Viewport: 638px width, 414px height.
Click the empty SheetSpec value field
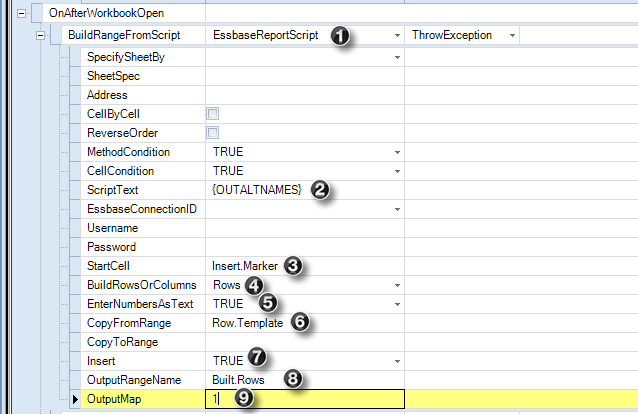point(305,76)
